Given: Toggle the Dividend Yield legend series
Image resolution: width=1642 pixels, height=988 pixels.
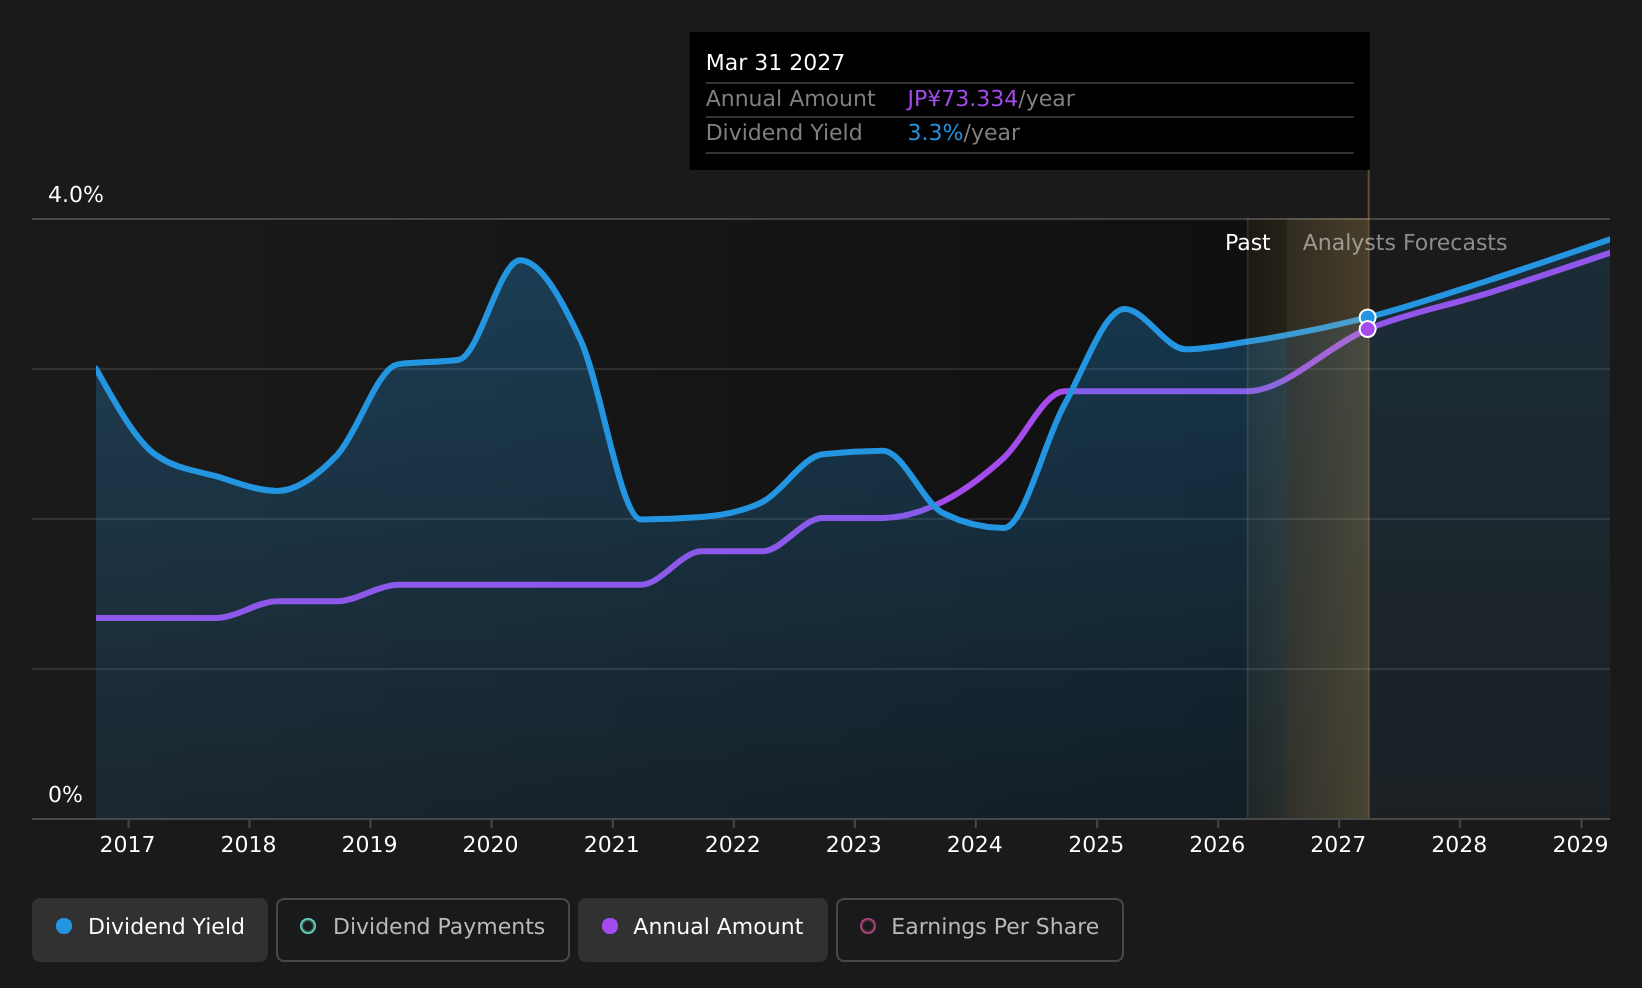Looking at the screenshot, I should click(150, 929).
